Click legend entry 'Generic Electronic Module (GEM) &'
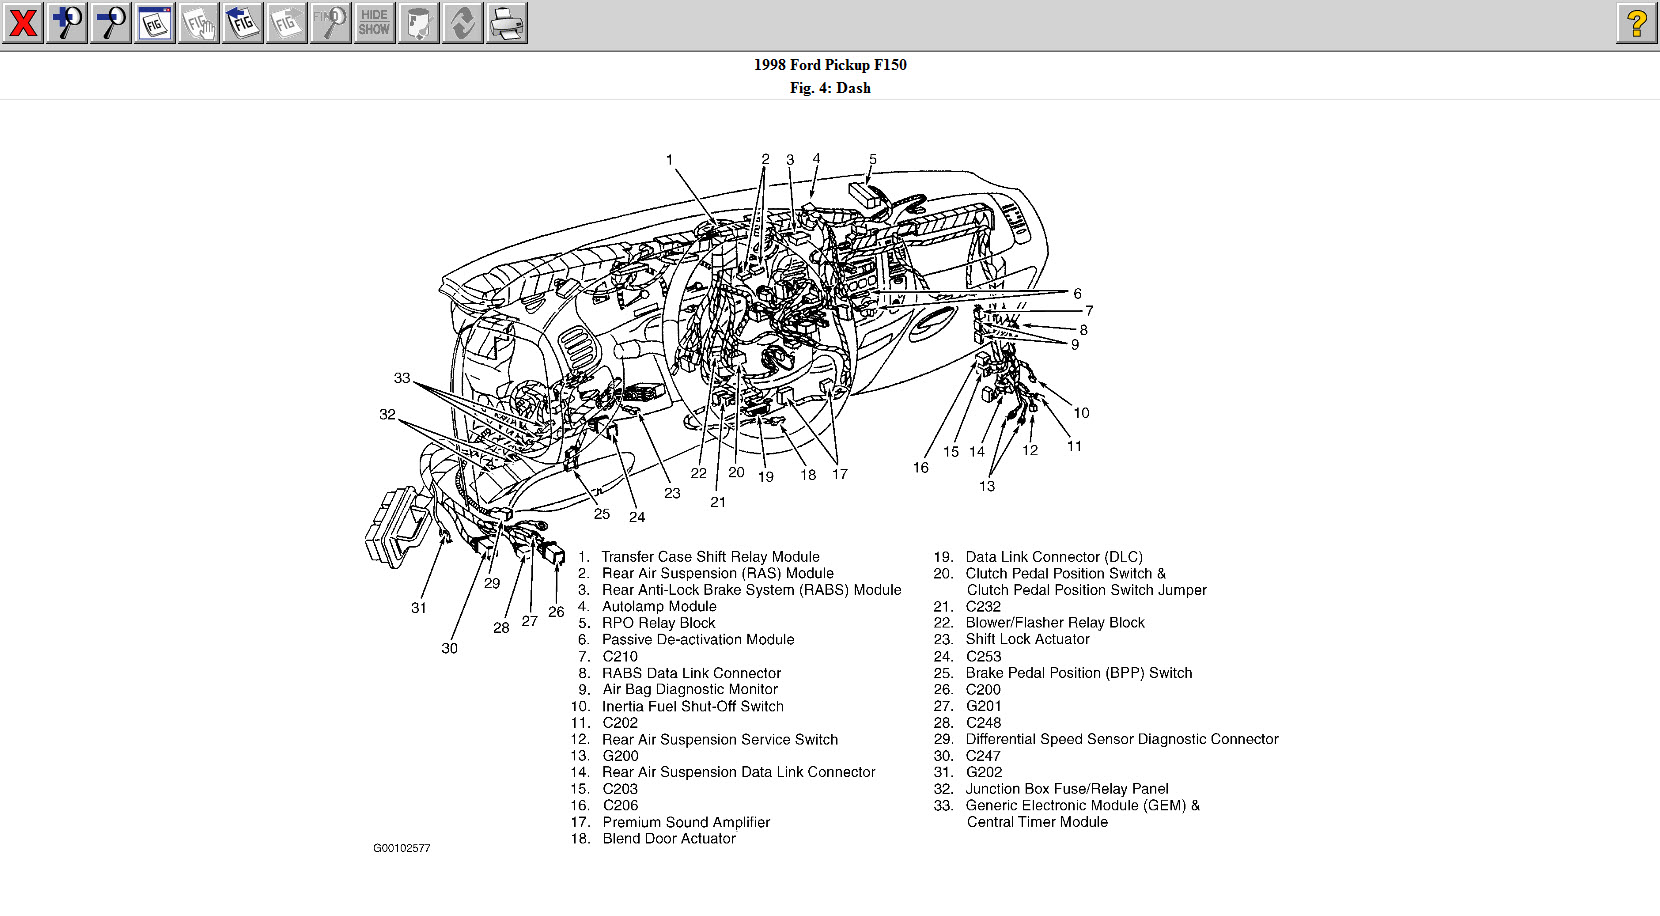The image size is (1660, 916). point(1083,805)
